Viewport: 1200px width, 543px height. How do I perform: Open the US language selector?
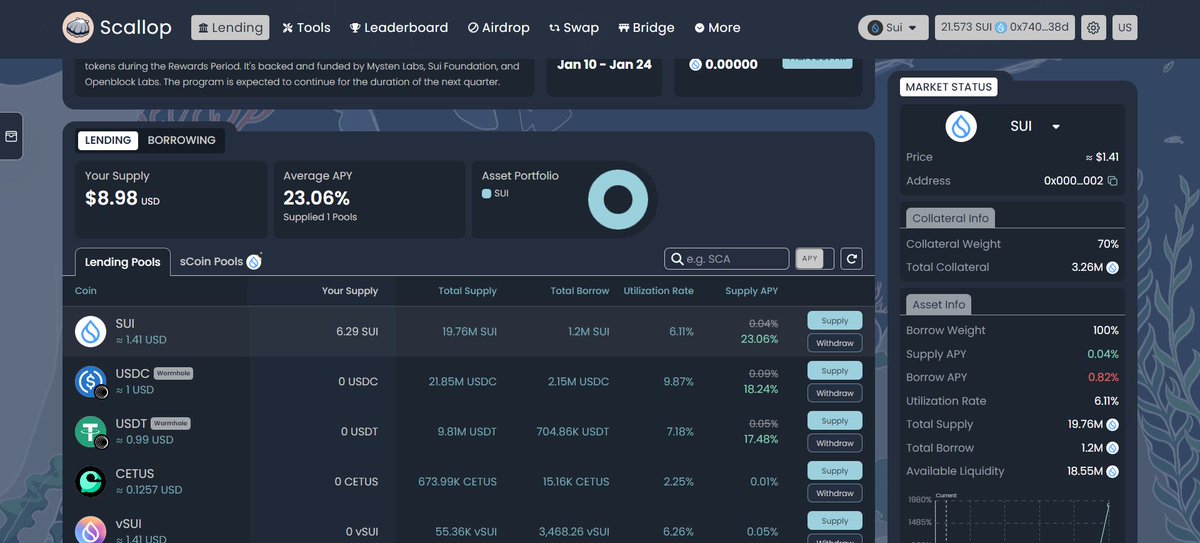pyautogui.click(x=1125, y=28)
